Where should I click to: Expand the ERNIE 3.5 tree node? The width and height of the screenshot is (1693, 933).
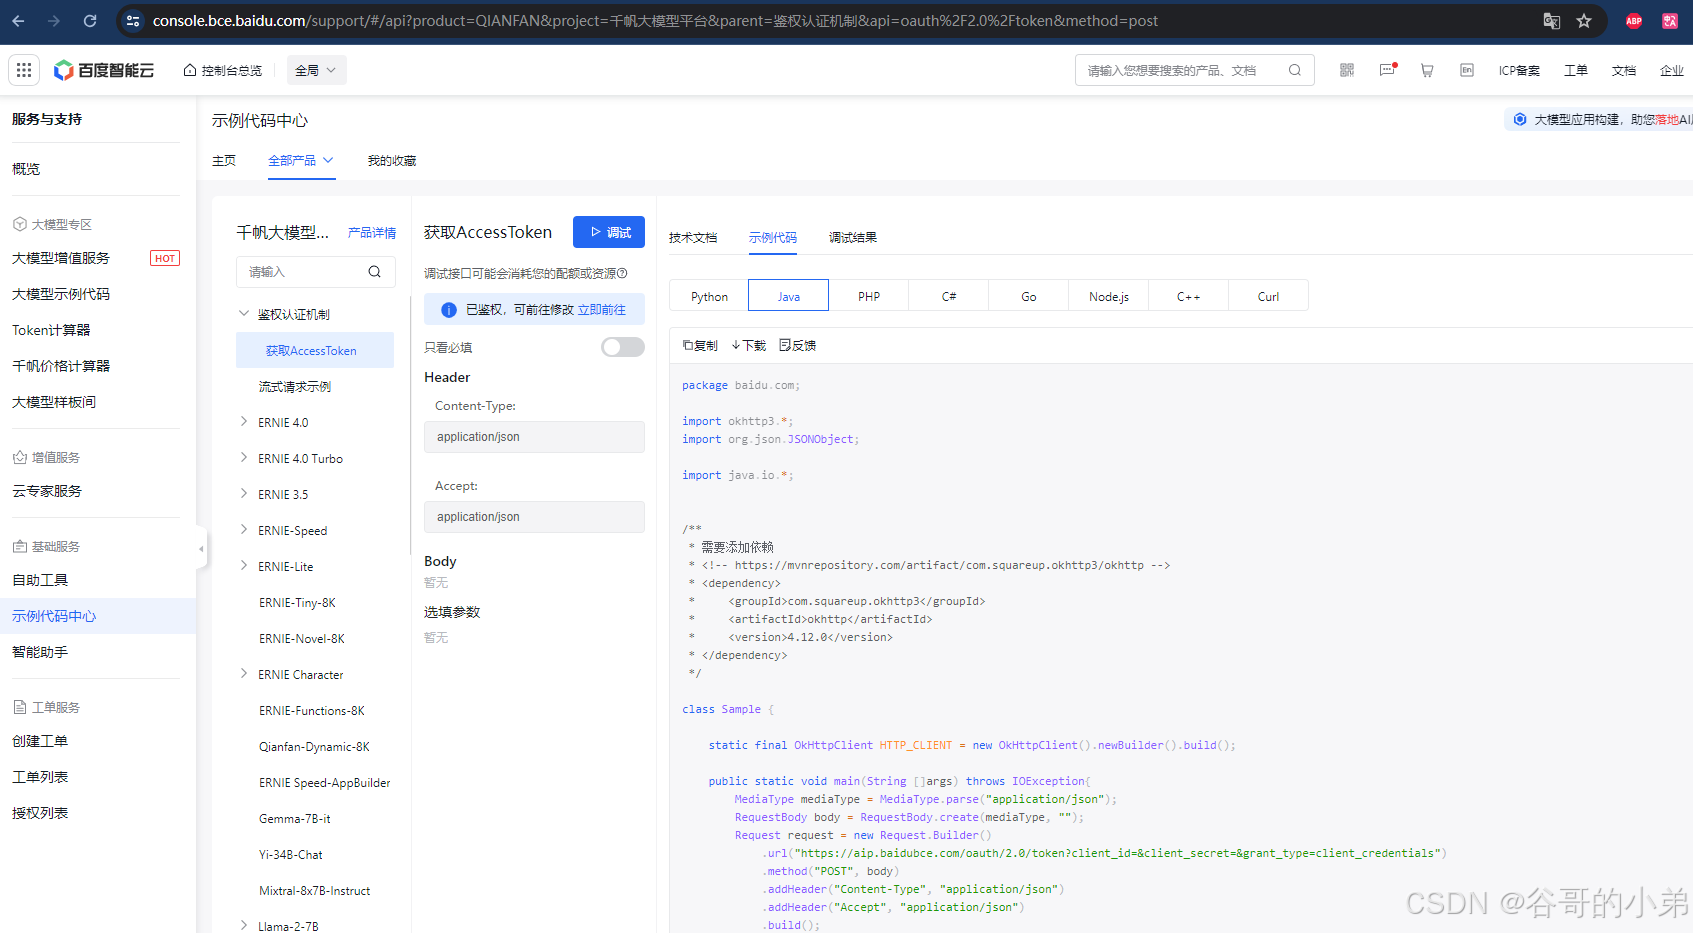point(244,494)
